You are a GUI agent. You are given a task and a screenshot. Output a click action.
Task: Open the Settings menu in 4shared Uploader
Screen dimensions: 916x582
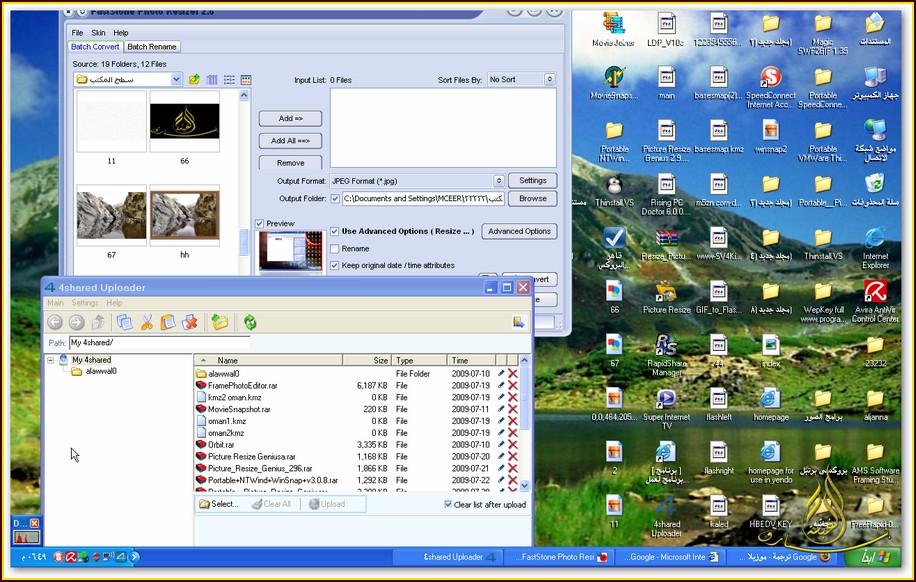click(x=85, y=303)
